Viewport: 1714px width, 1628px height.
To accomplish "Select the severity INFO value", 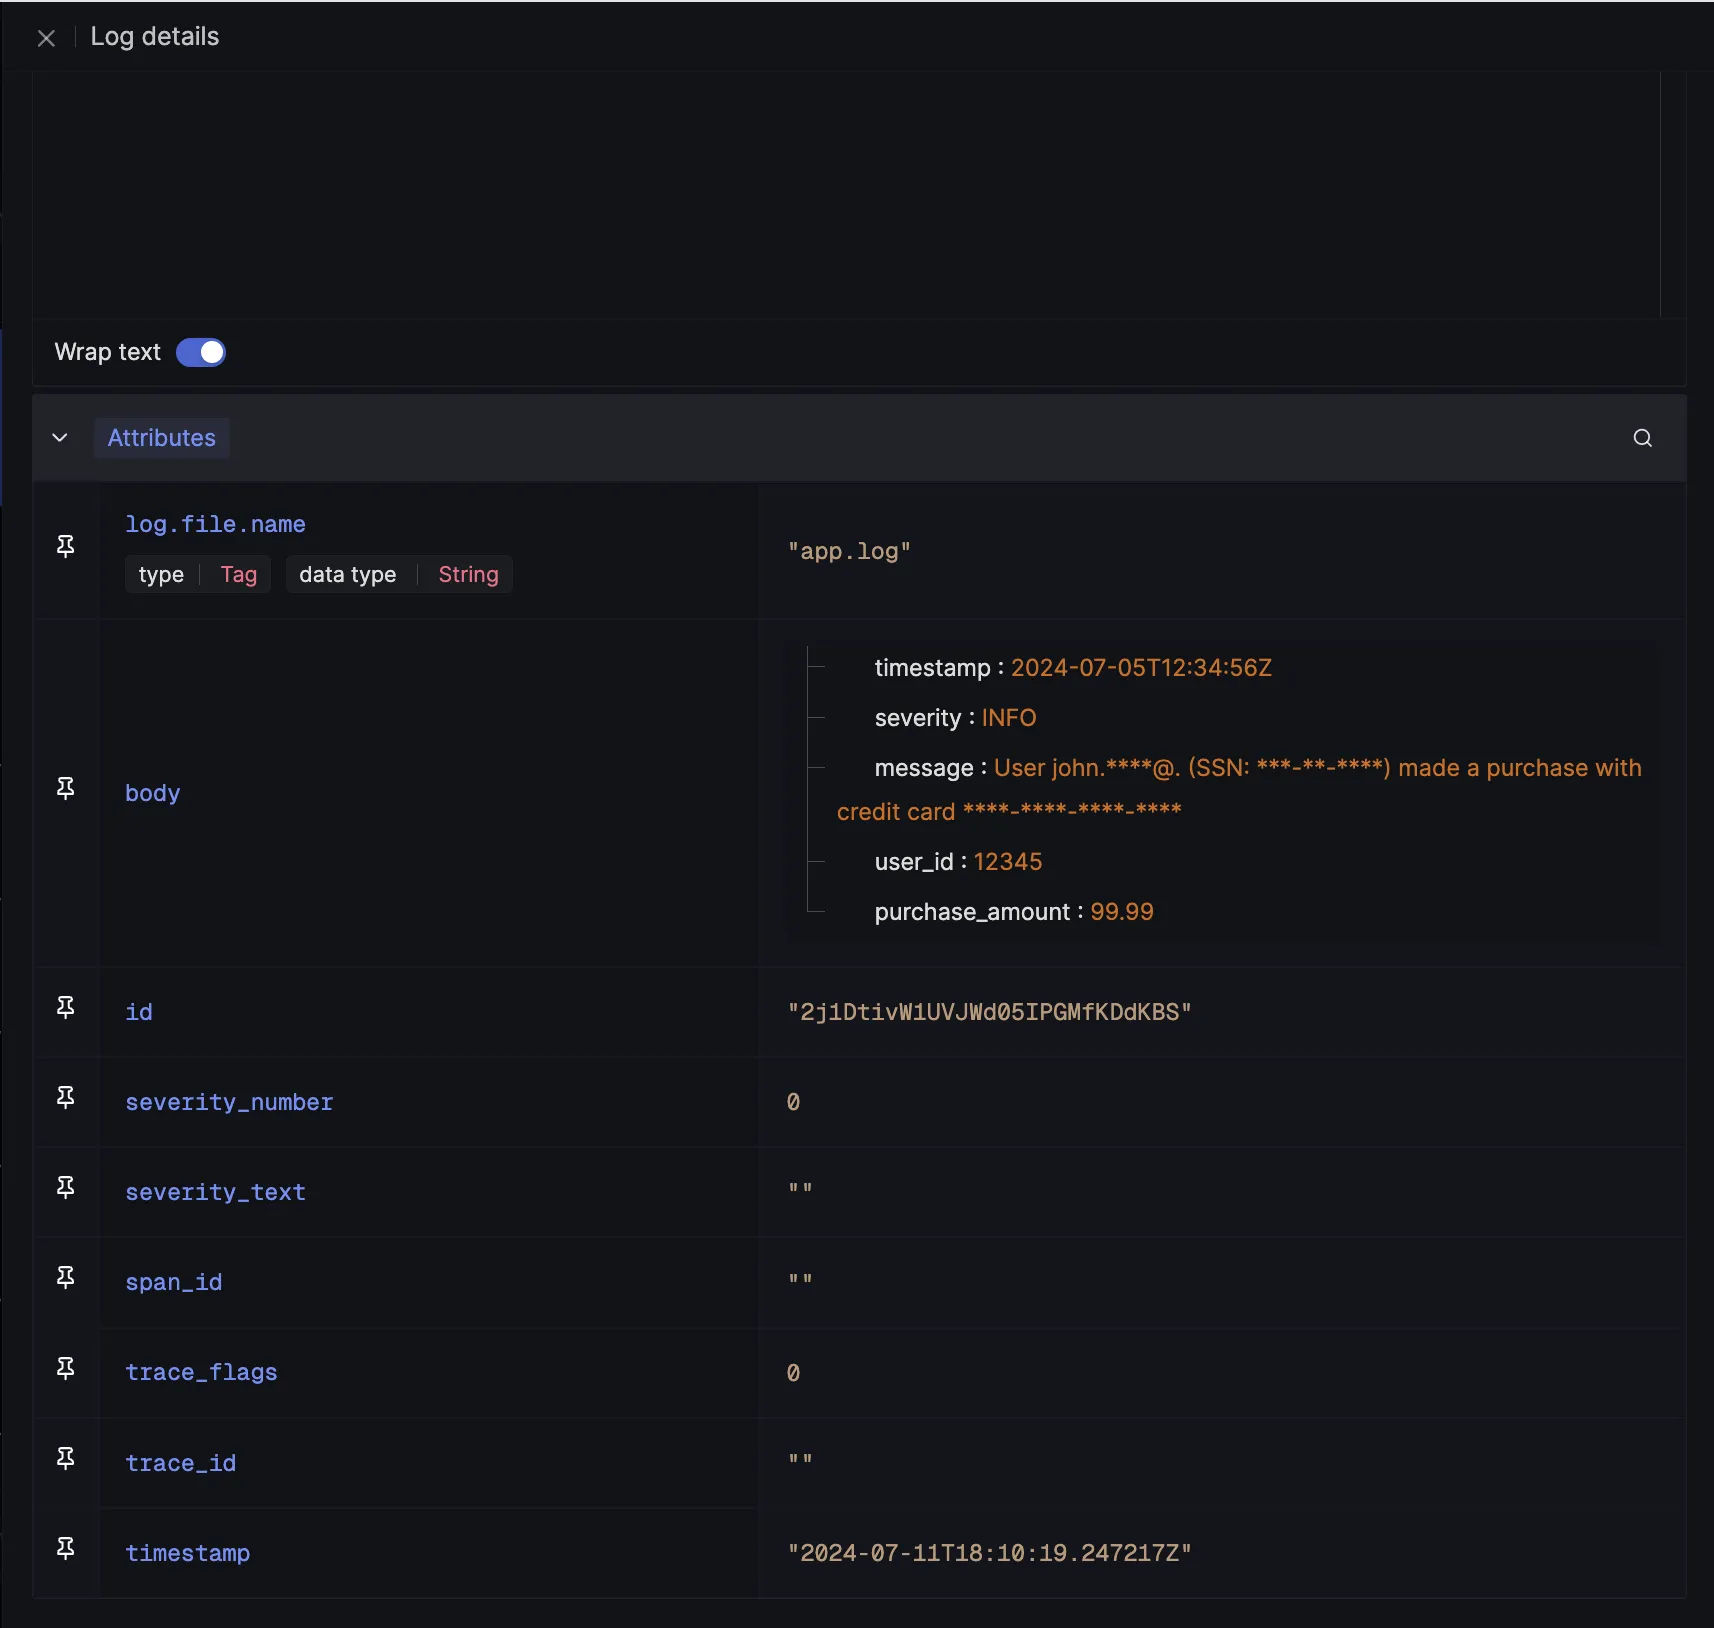I will [1008, 718].
